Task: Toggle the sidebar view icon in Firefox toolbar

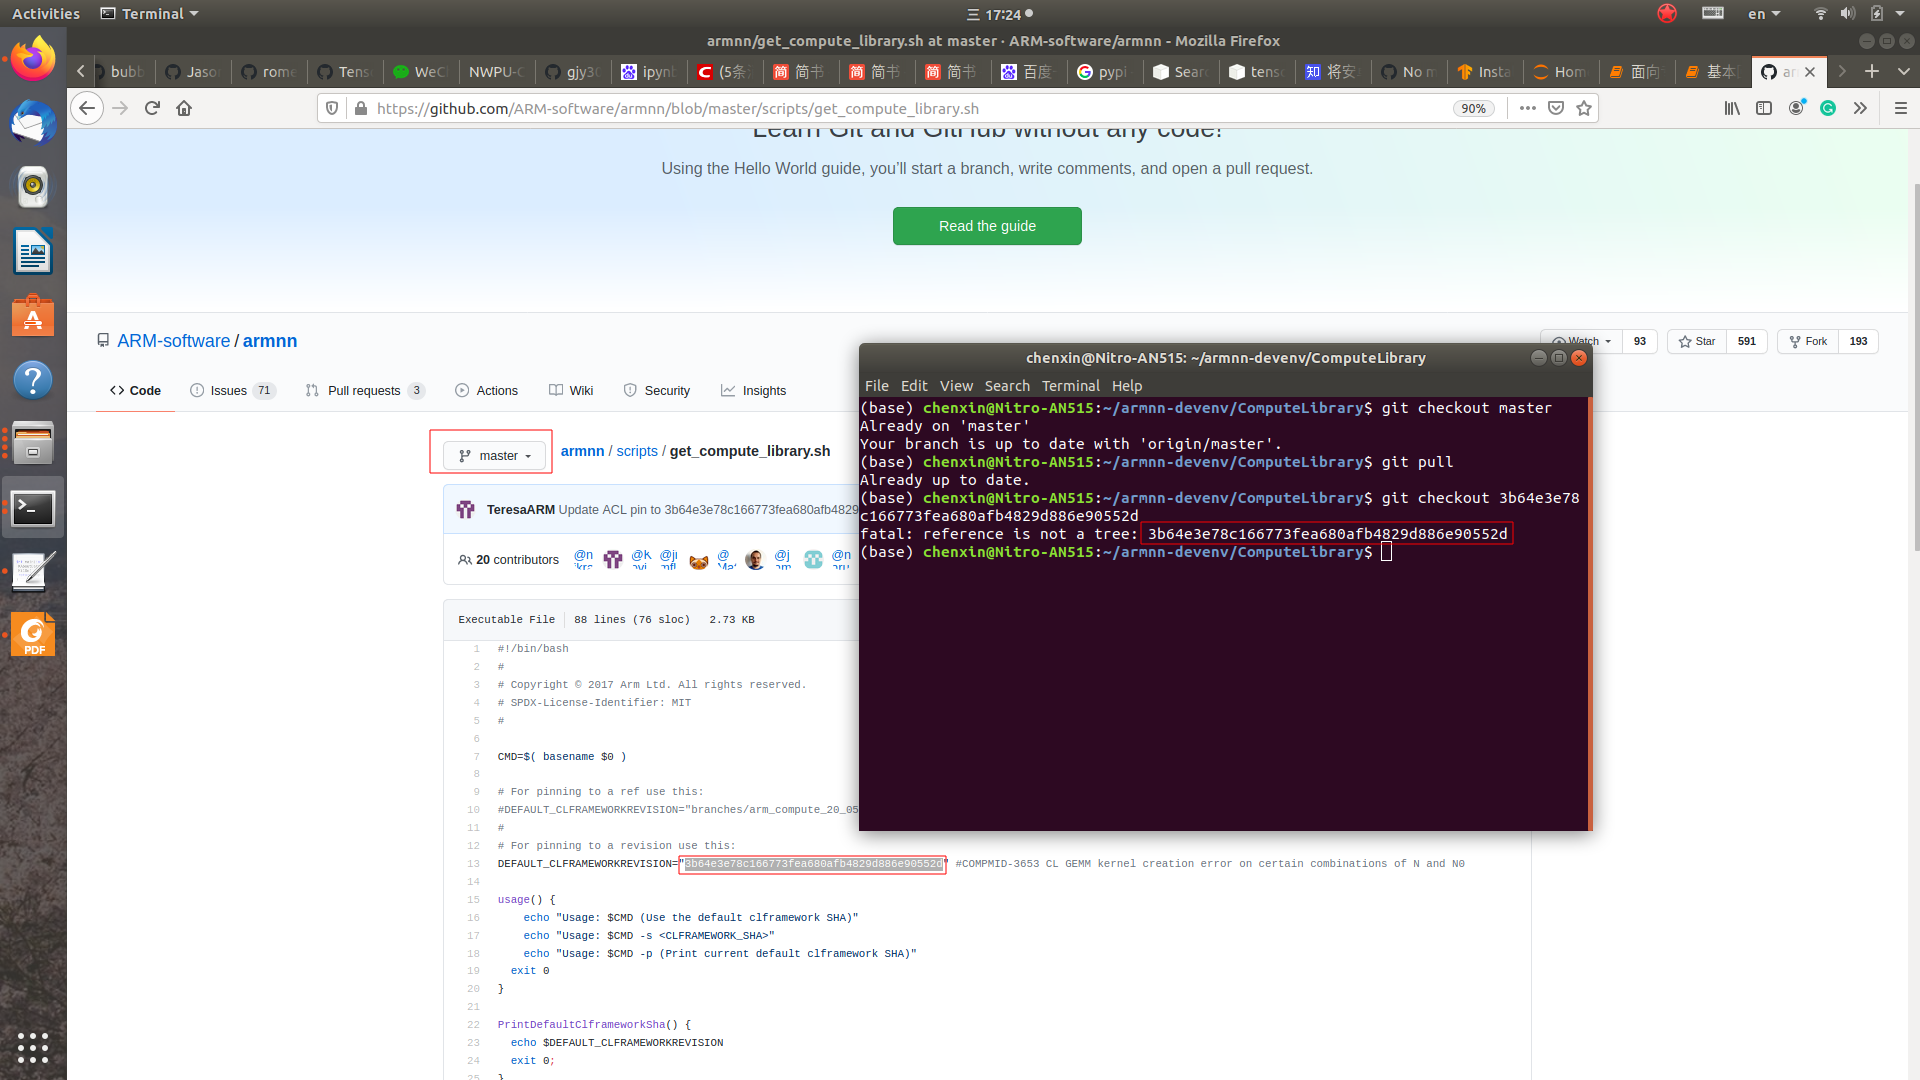Action: pos(1764,108)
